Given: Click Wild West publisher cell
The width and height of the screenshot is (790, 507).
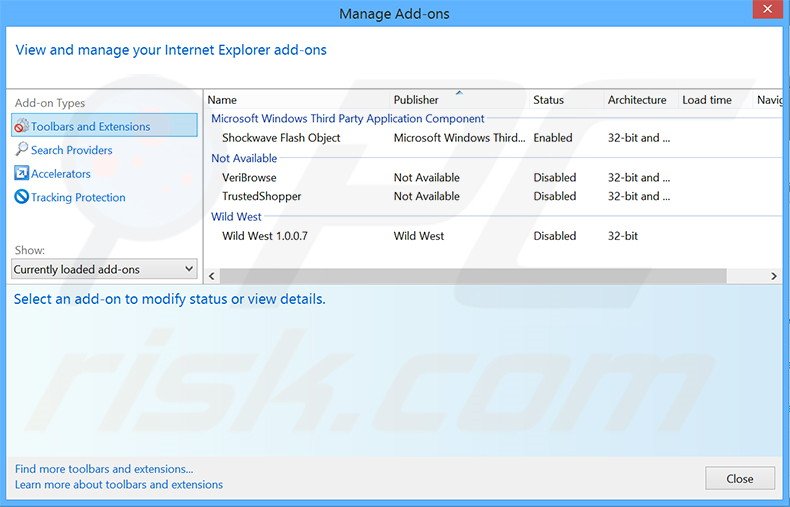Looking at the screenshot, I should point(419,236).
